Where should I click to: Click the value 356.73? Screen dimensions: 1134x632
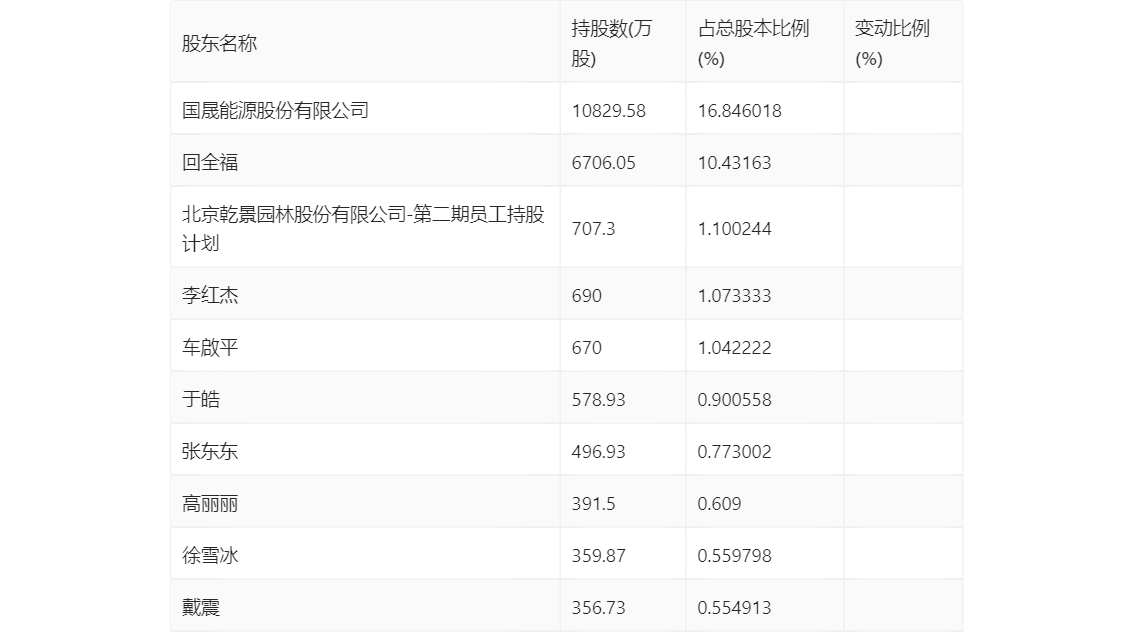598,608
